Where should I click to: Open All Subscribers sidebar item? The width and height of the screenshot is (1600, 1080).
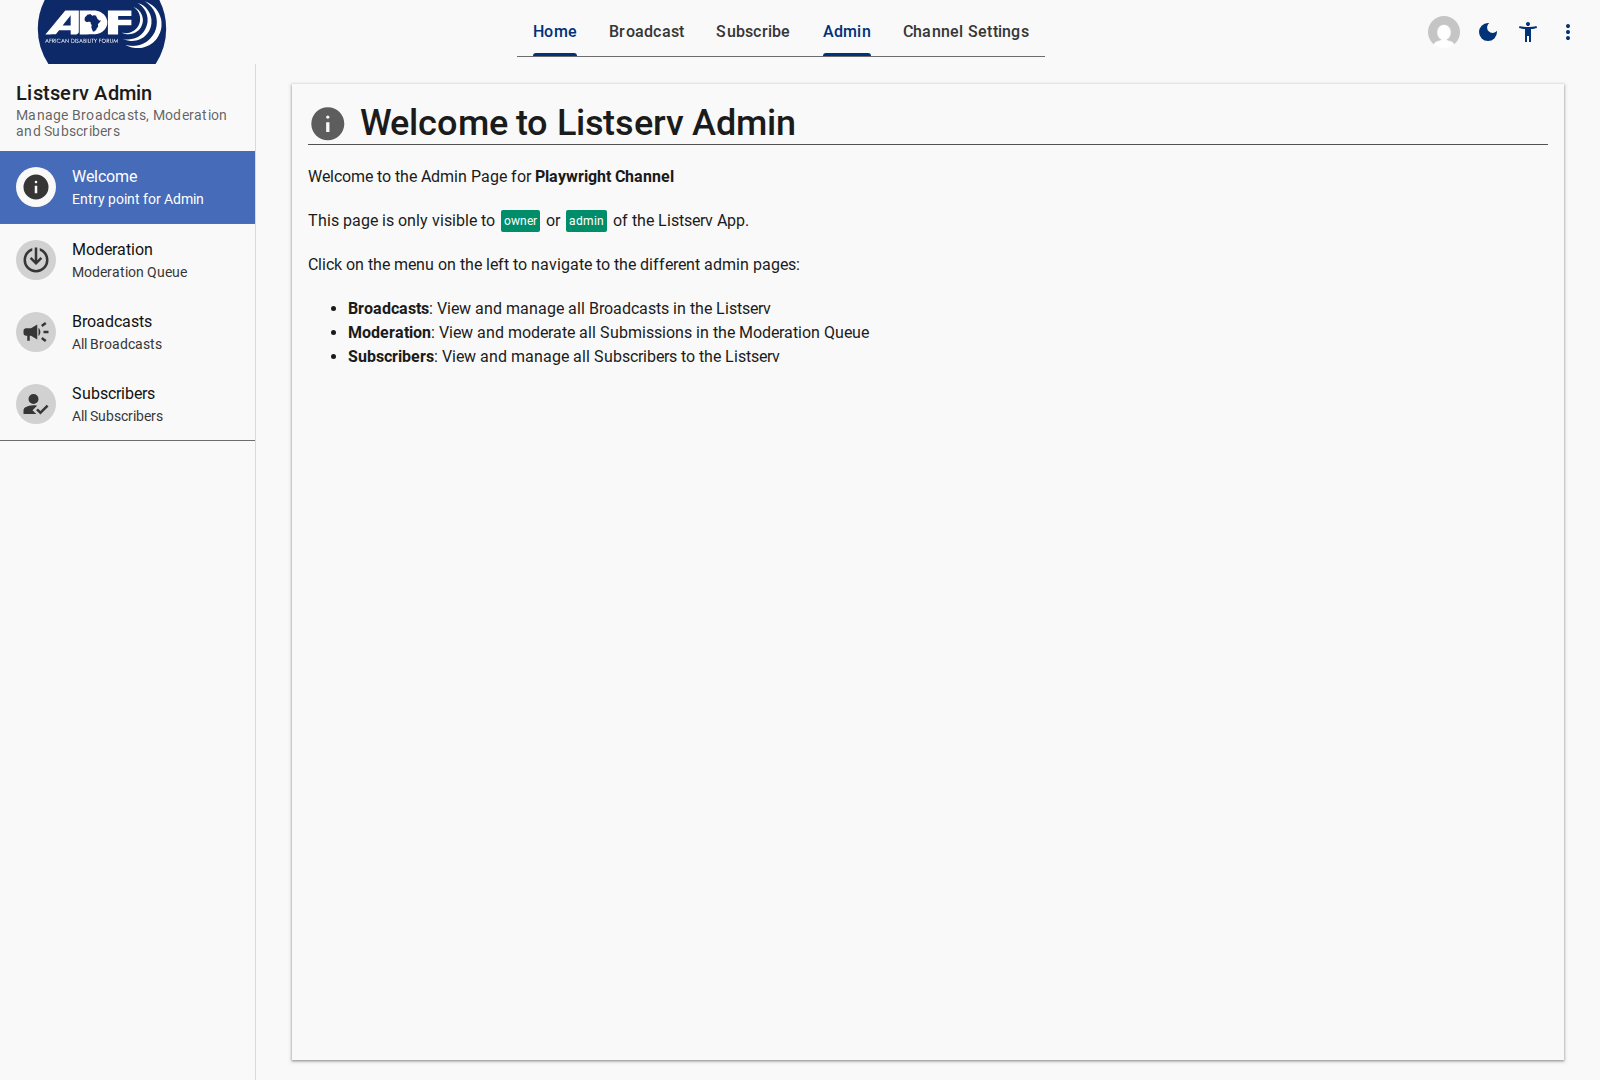pos(127,404)
